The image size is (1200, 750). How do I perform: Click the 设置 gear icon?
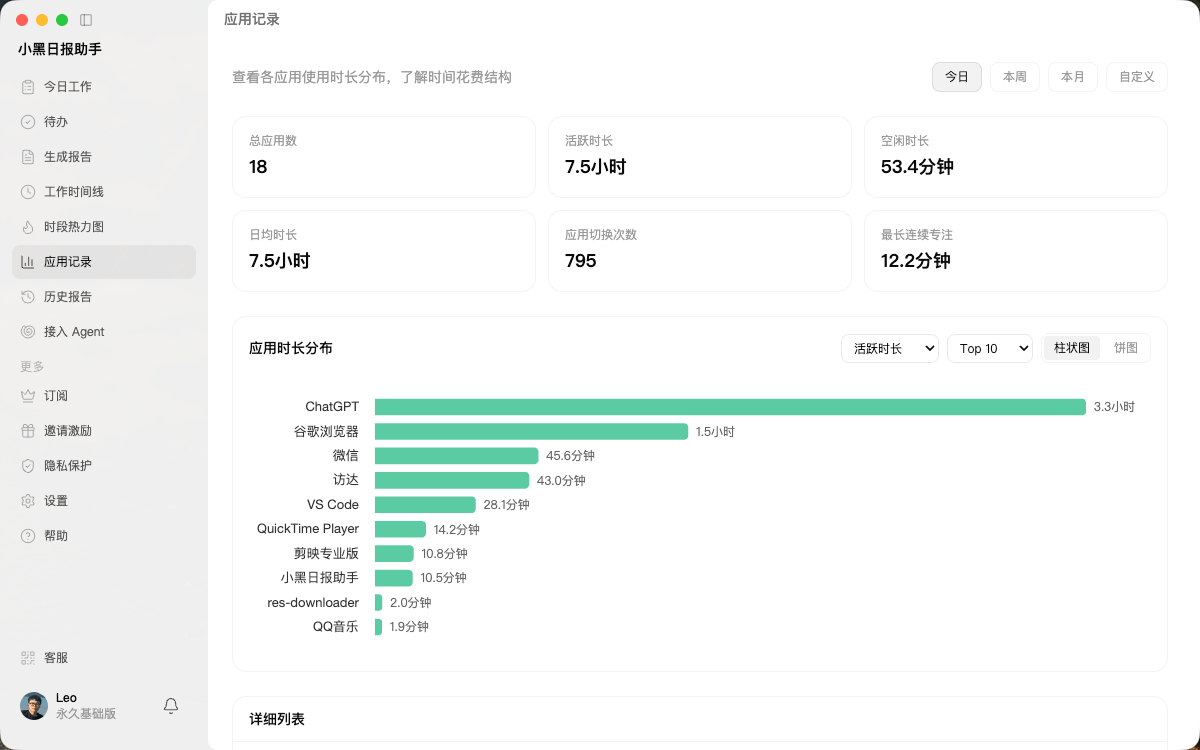pos(28,501)
